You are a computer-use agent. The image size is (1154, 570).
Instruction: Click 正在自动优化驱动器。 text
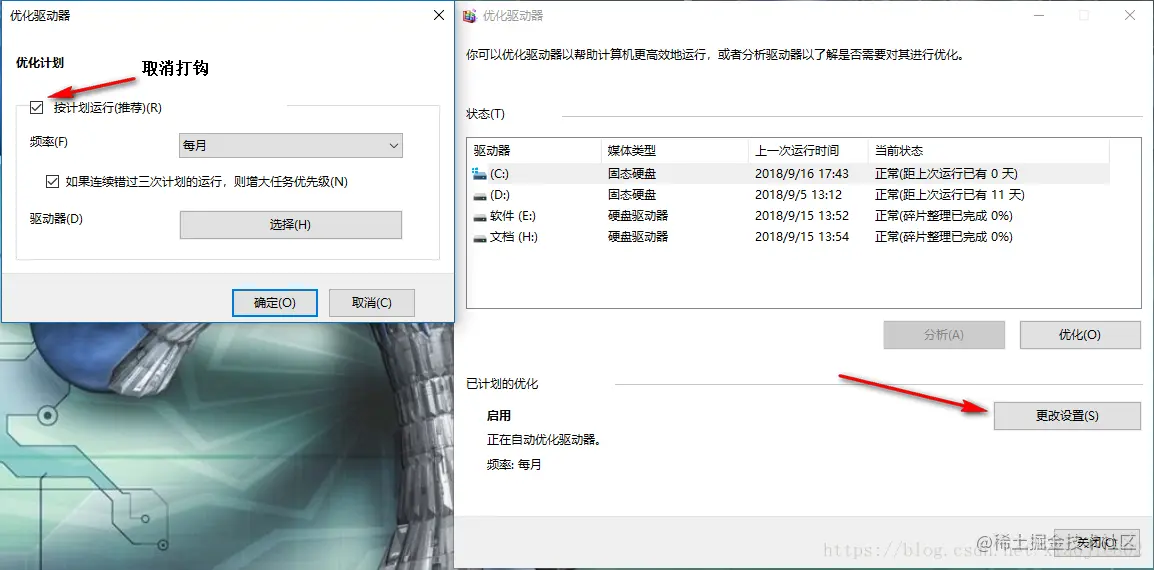point(544,440)
